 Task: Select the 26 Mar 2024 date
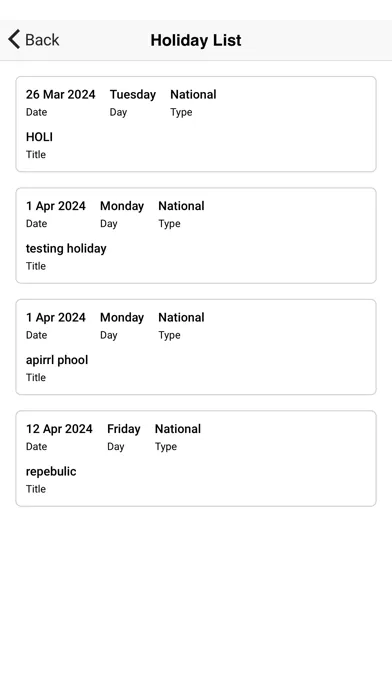60,95
